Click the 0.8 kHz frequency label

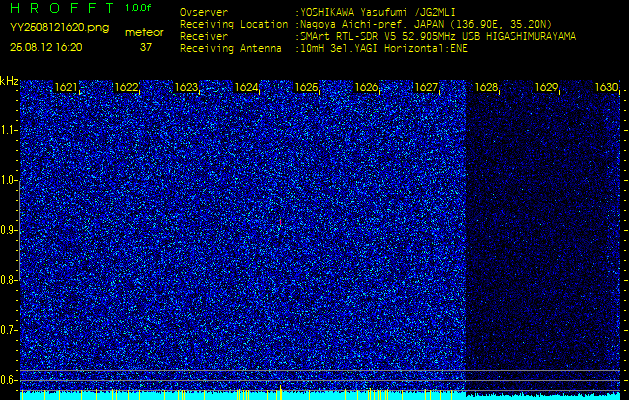pos(8,280)
